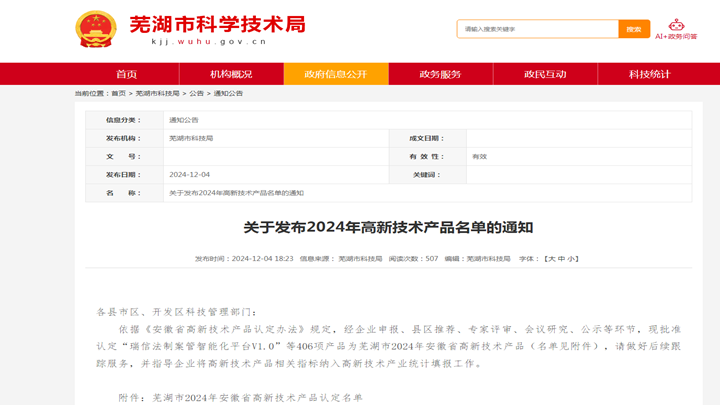Screen dimensions: 720x405
Task: Open the 科技统计 navigation tab
Action: pos(649,74)
